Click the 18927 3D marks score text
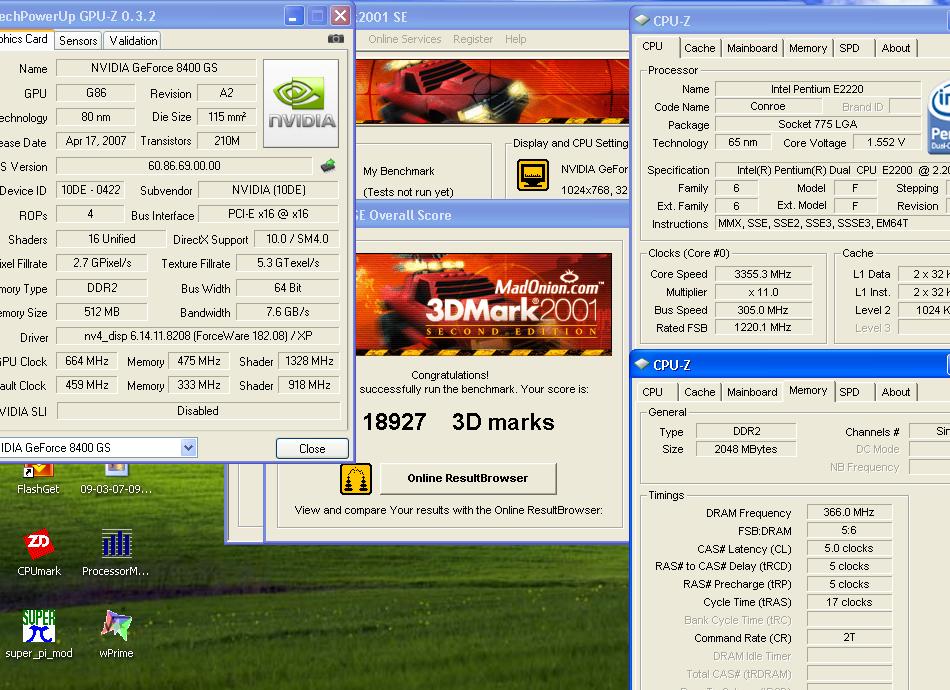 point(458,422)
